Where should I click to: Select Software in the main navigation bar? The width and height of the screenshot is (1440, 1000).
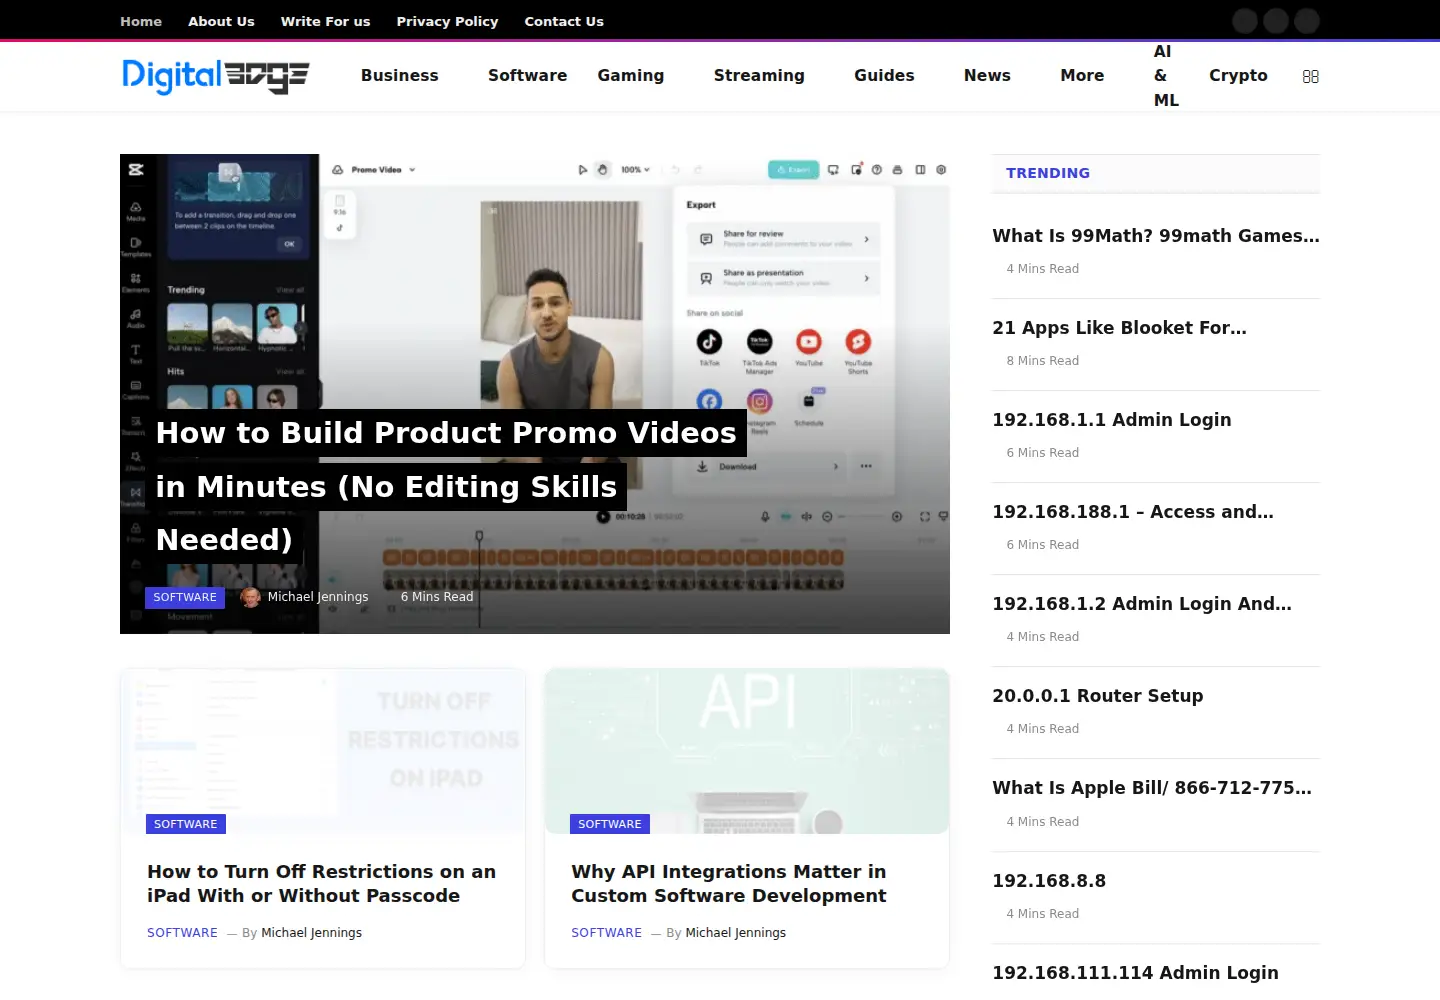tap(527, 75)
